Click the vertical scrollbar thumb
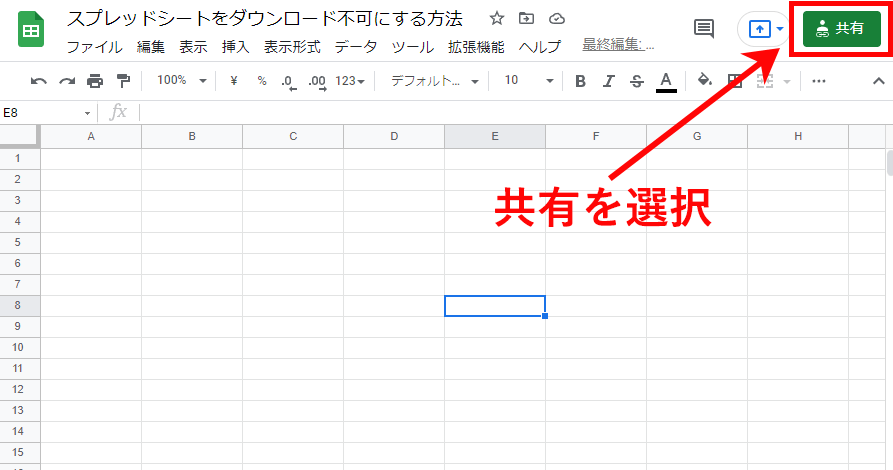The height and width of the screenshot is (470, 893). [x=890, y=163]
